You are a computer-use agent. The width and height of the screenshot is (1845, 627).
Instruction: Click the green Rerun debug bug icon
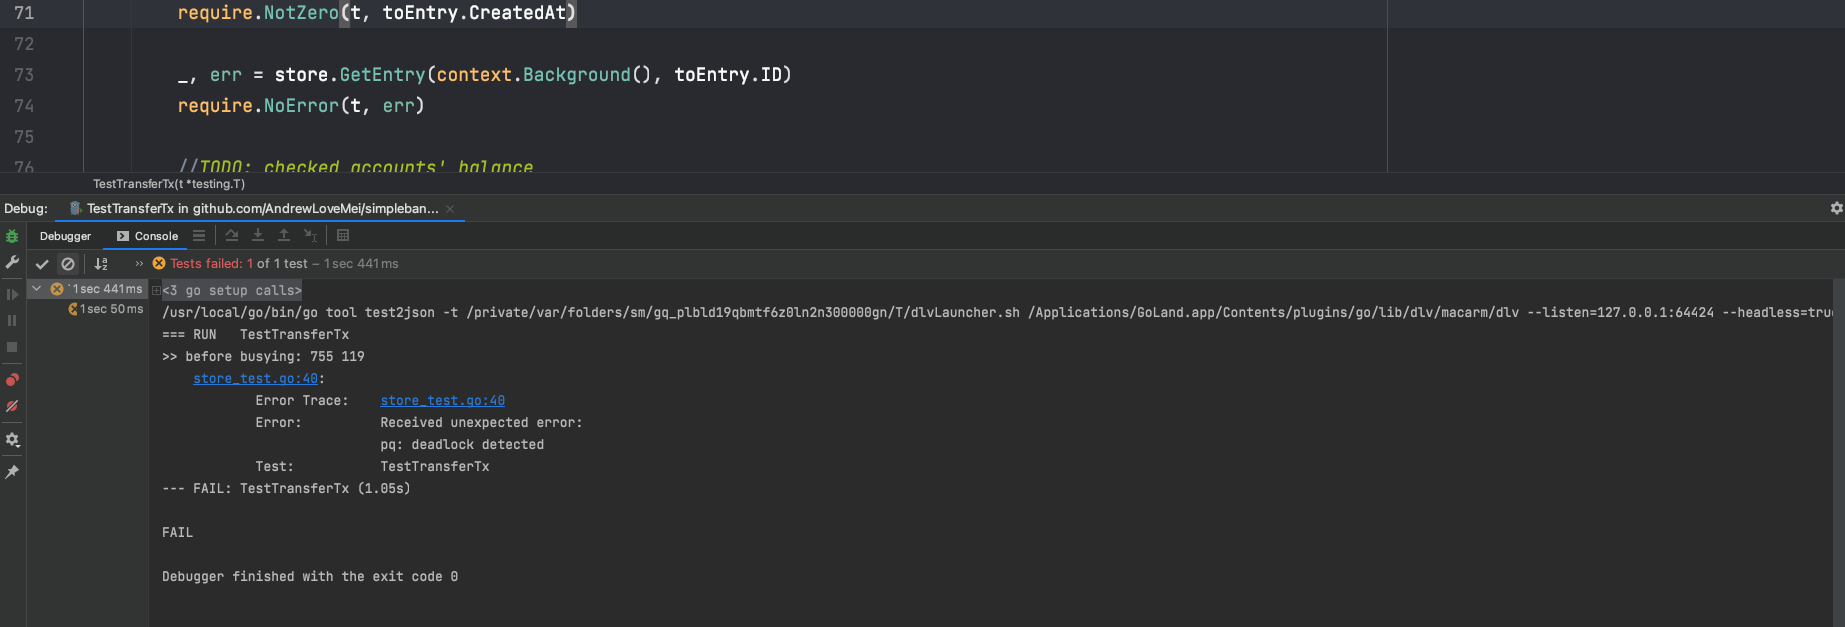12,237
